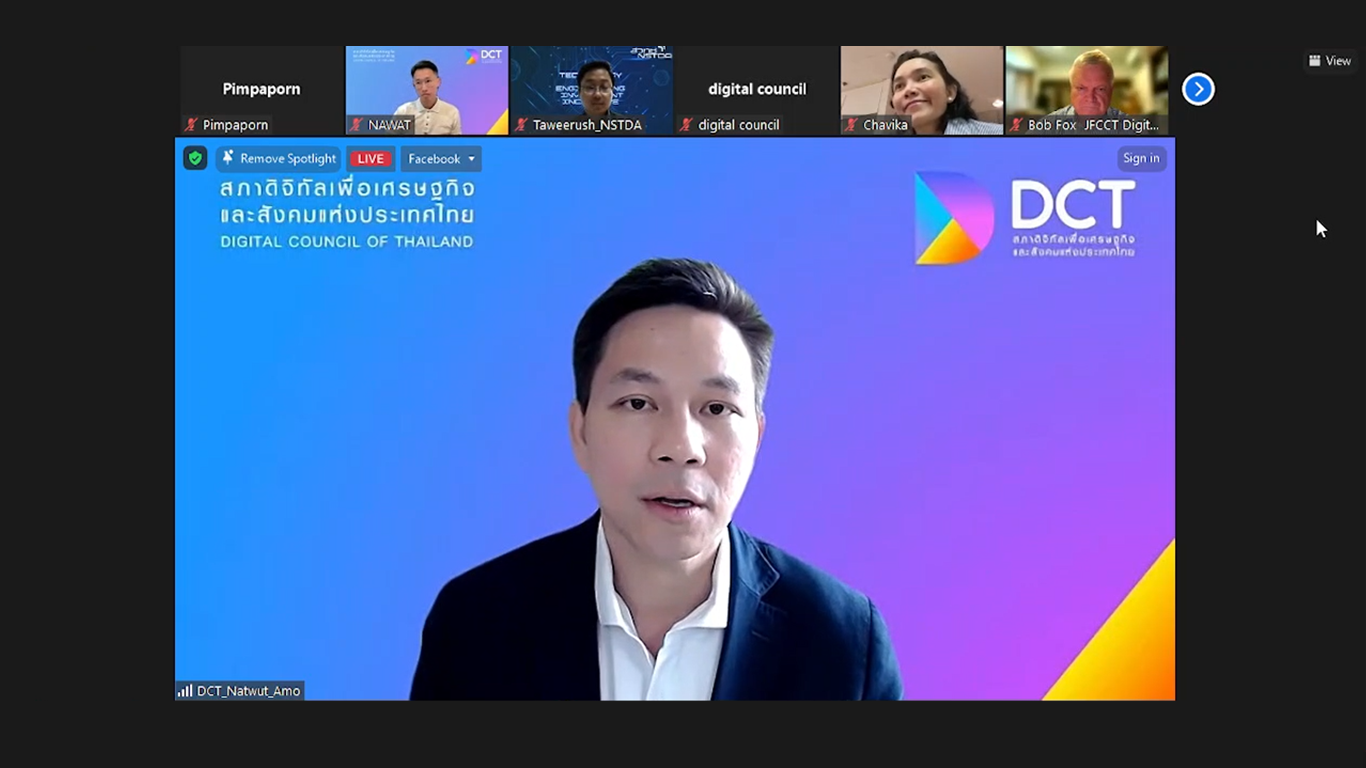
Task: Click the Sign in button
Action: pos(1141,158)
